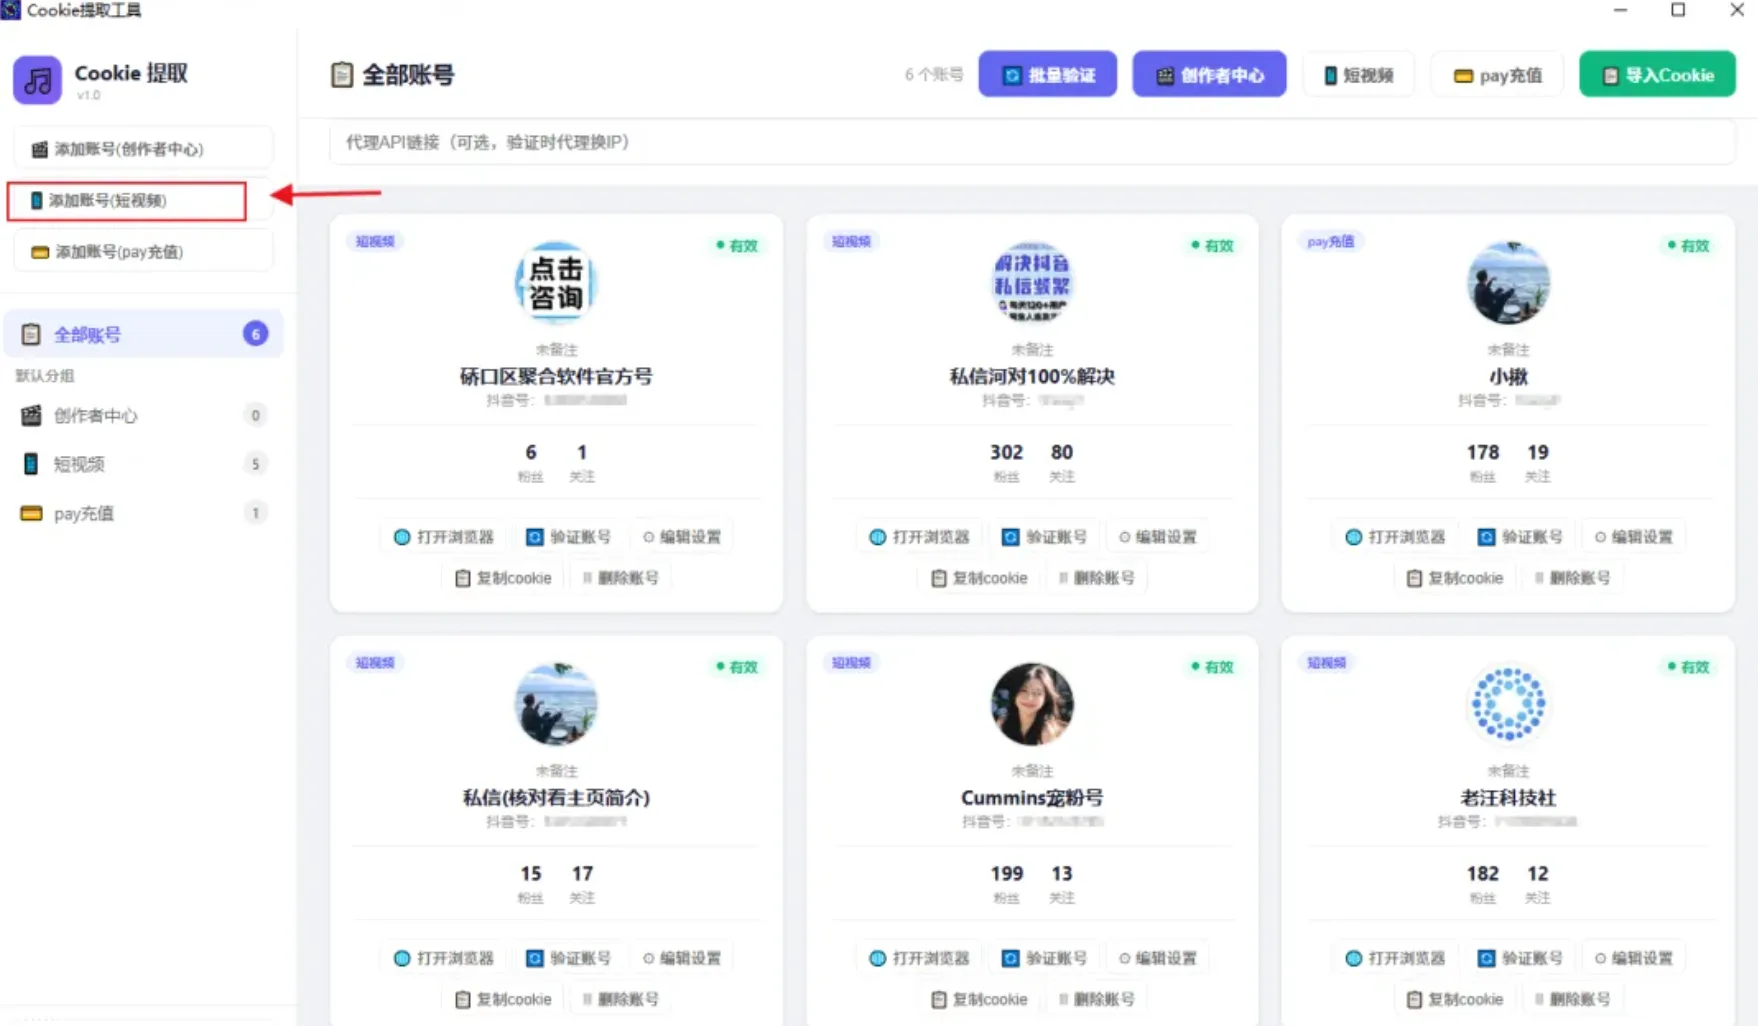The width and height of the screenshot is (1758, 1026).
Task: Open browser for 私信河对100%解决
Action: (920, 537)
